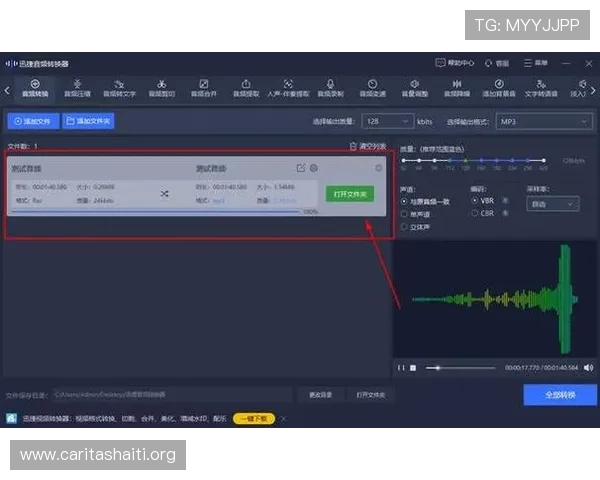The width and height of the screenshot is (600, 480).
Task: Select the 音频转文字 (audio to text) tool
Action: [119, 88]
